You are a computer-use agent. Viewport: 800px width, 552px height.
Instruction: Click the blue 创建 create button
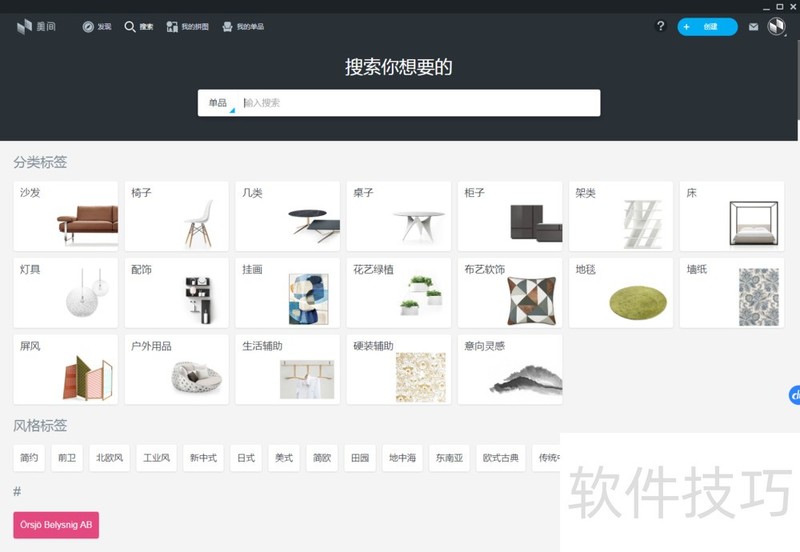tap(707, 27)
